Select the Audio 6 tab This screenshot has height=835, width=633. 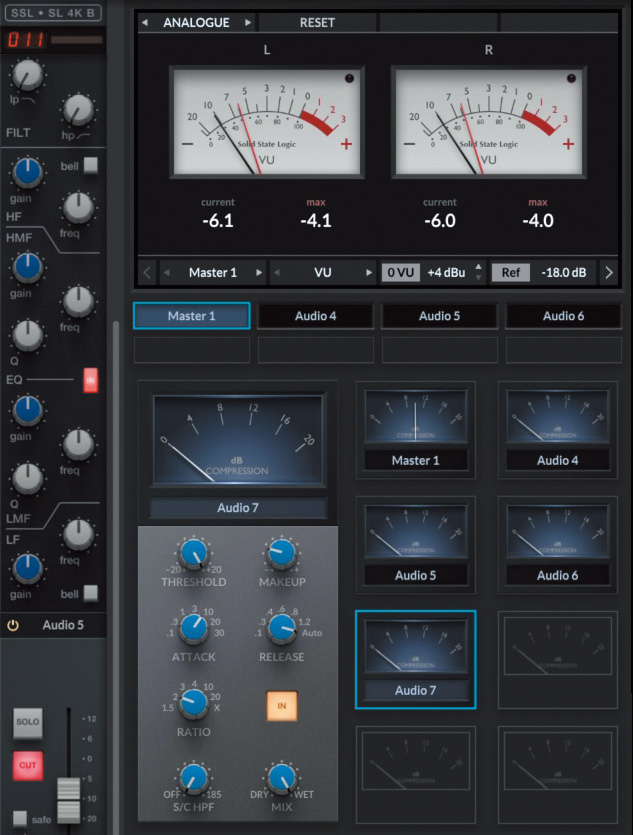pos(564,316)
